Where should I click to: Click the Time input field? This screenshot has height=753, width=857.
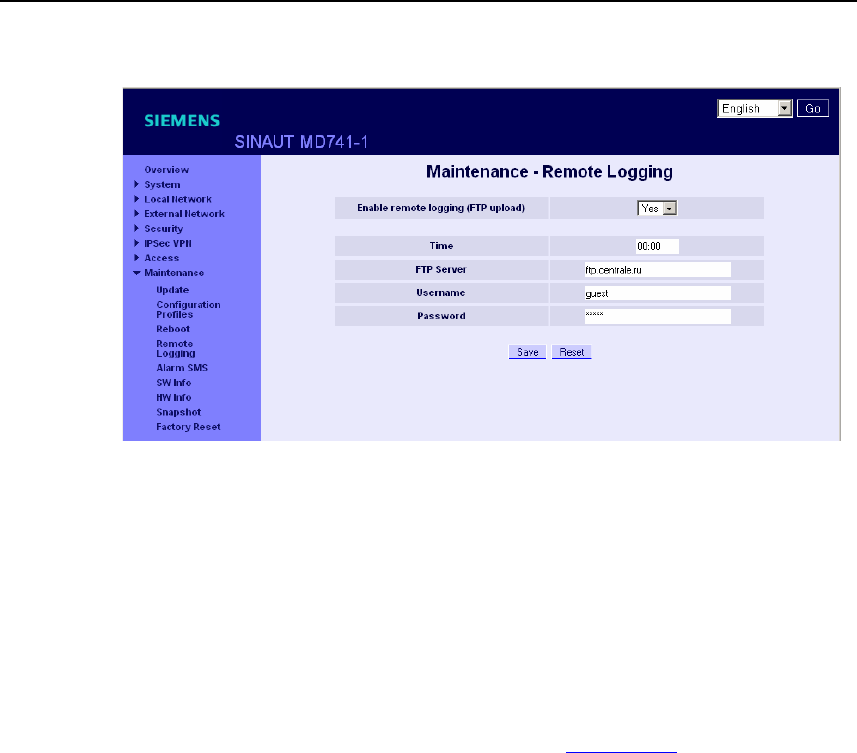tap(657, 246)
